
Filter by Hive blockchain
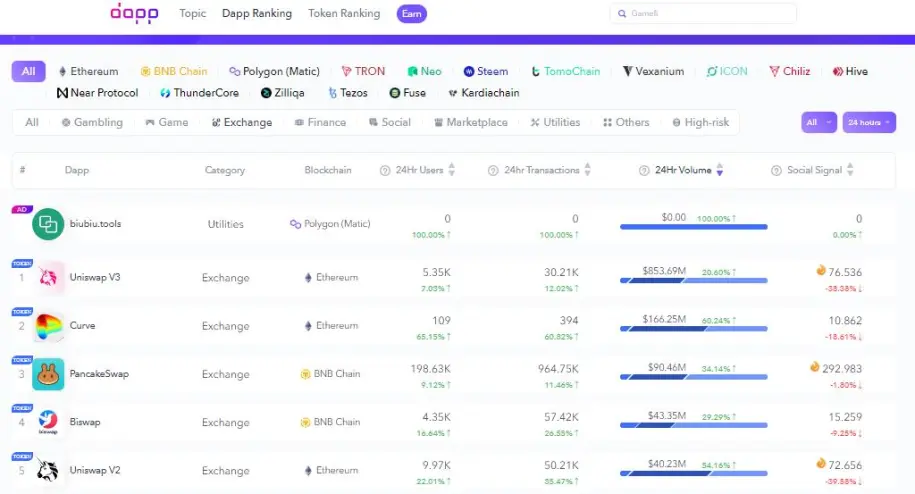click(850, 71)
